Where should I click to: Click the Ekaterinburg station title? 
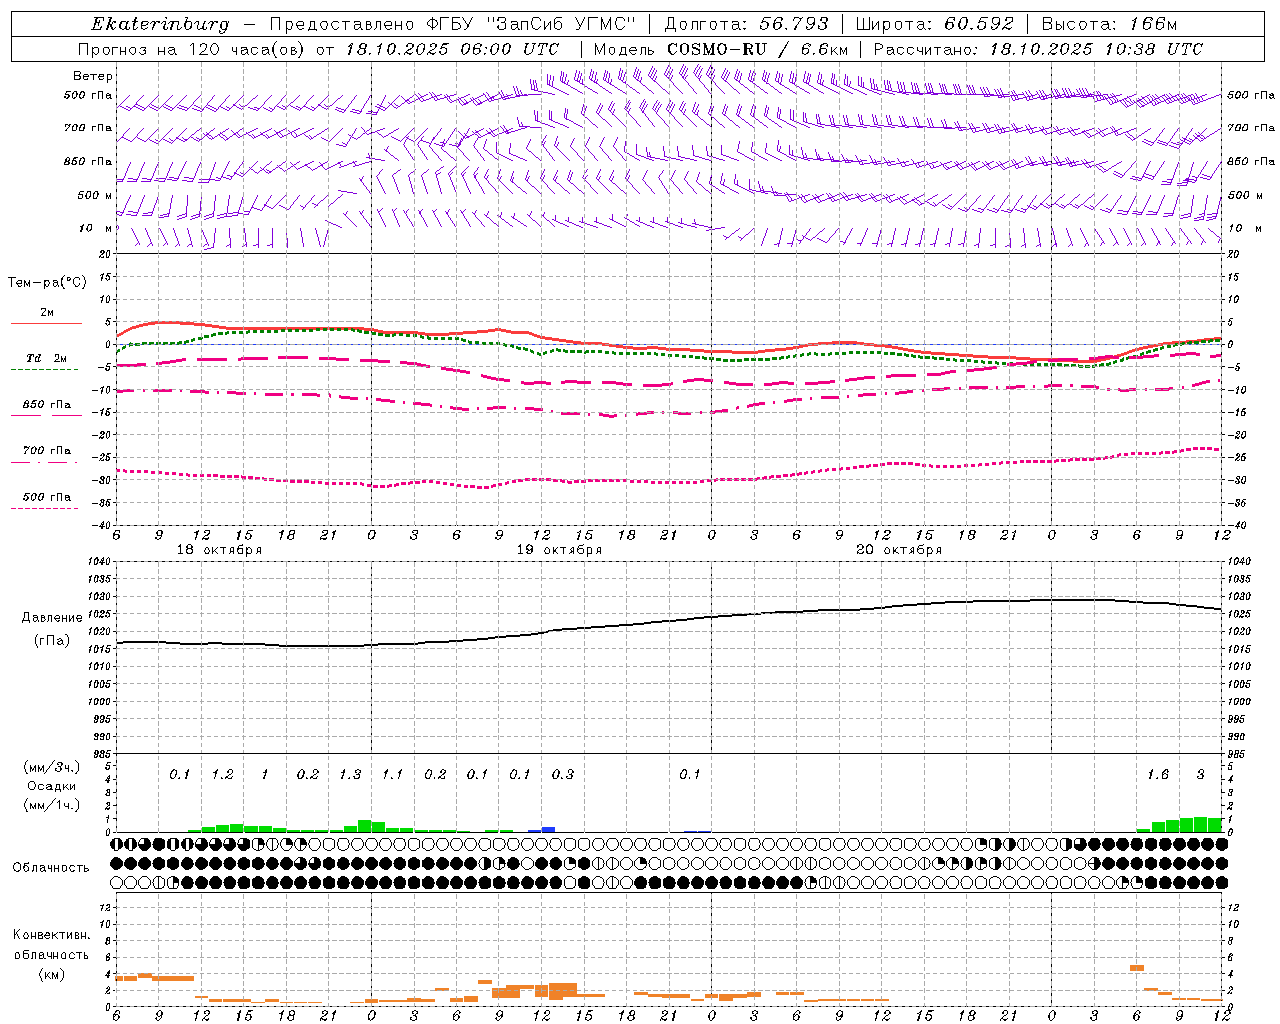pos(160,24)
